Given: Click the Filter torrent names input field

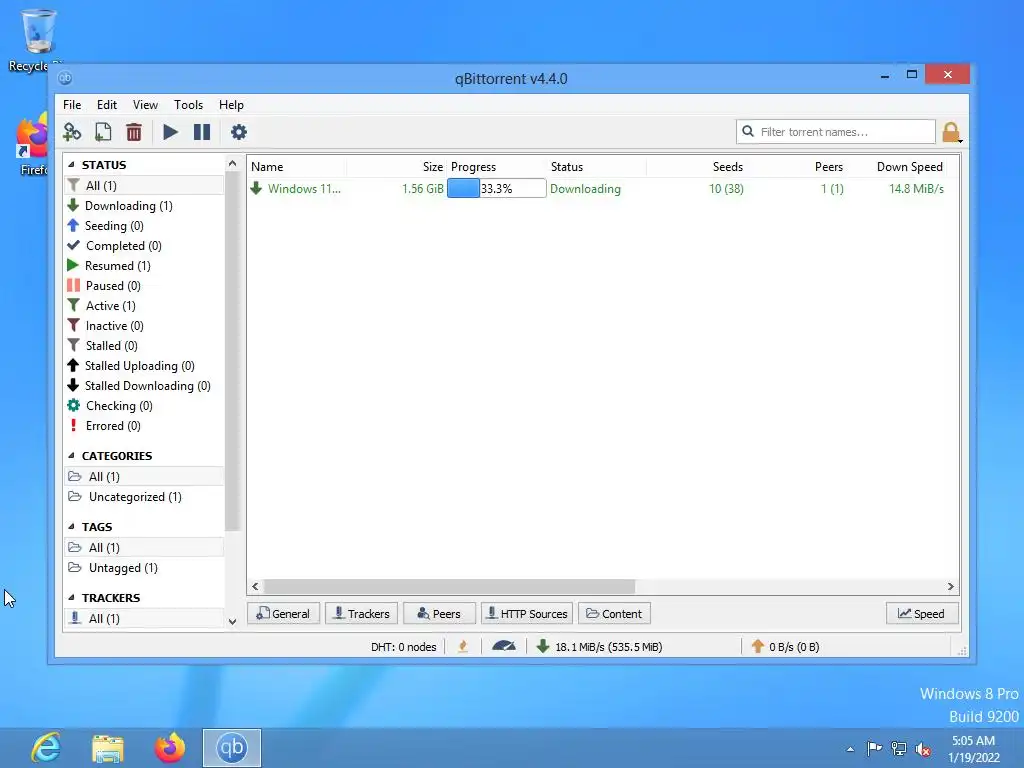Looking at the screenshot, I should 836,131.
